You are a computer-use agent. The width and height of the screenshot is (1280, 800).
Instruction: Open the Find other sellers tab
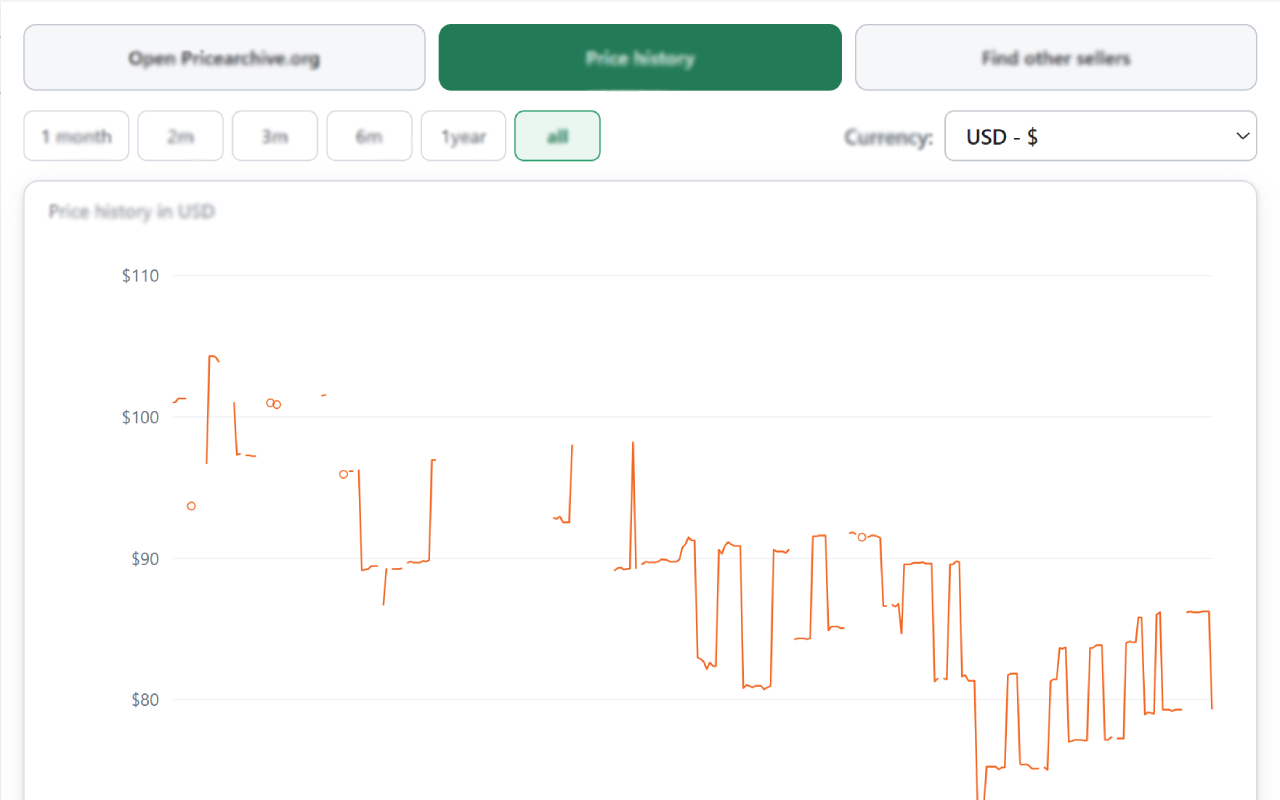coord(1056,58)
